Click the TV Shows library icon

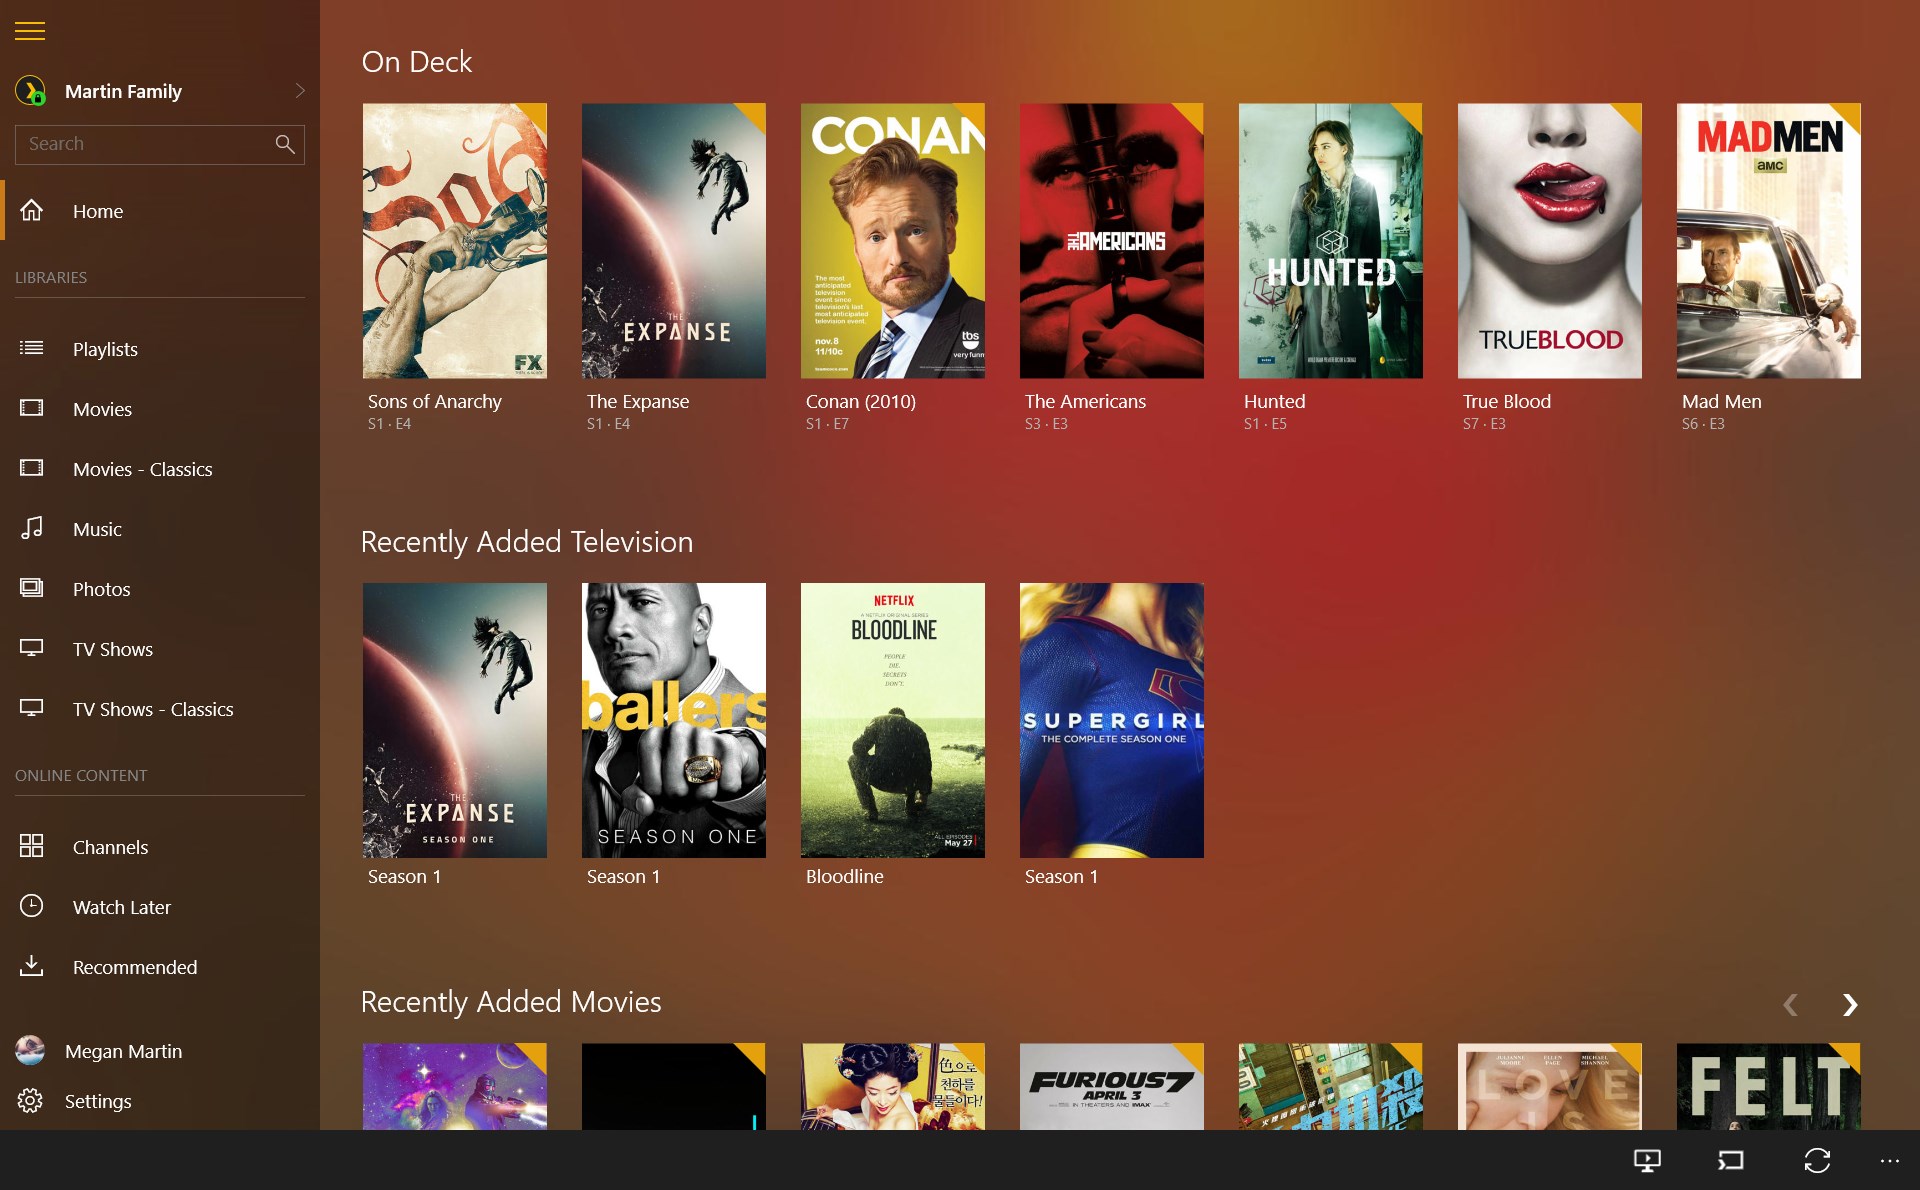[32, 647]
